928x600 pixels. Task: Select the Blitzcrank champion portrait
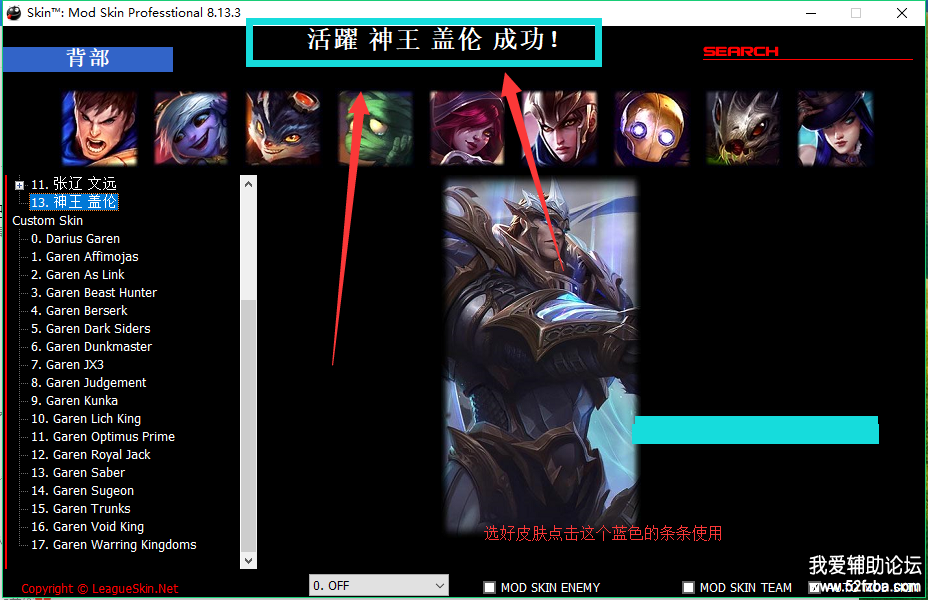point(651,128)
